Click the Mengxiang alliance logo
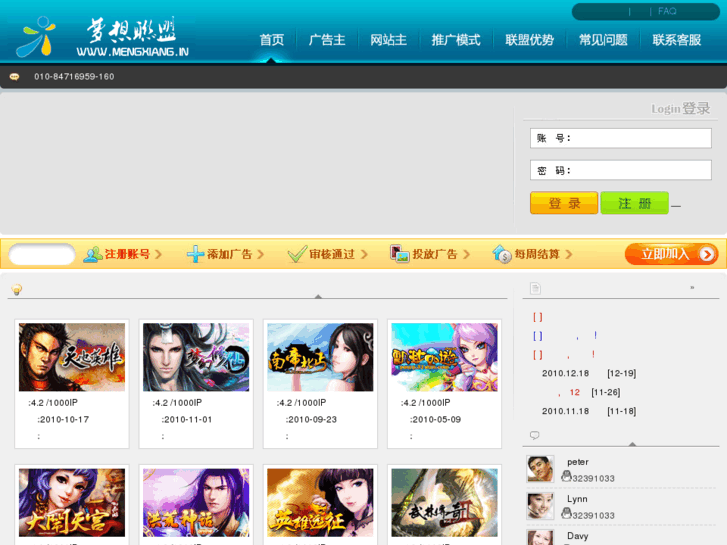 click(102, 37)
